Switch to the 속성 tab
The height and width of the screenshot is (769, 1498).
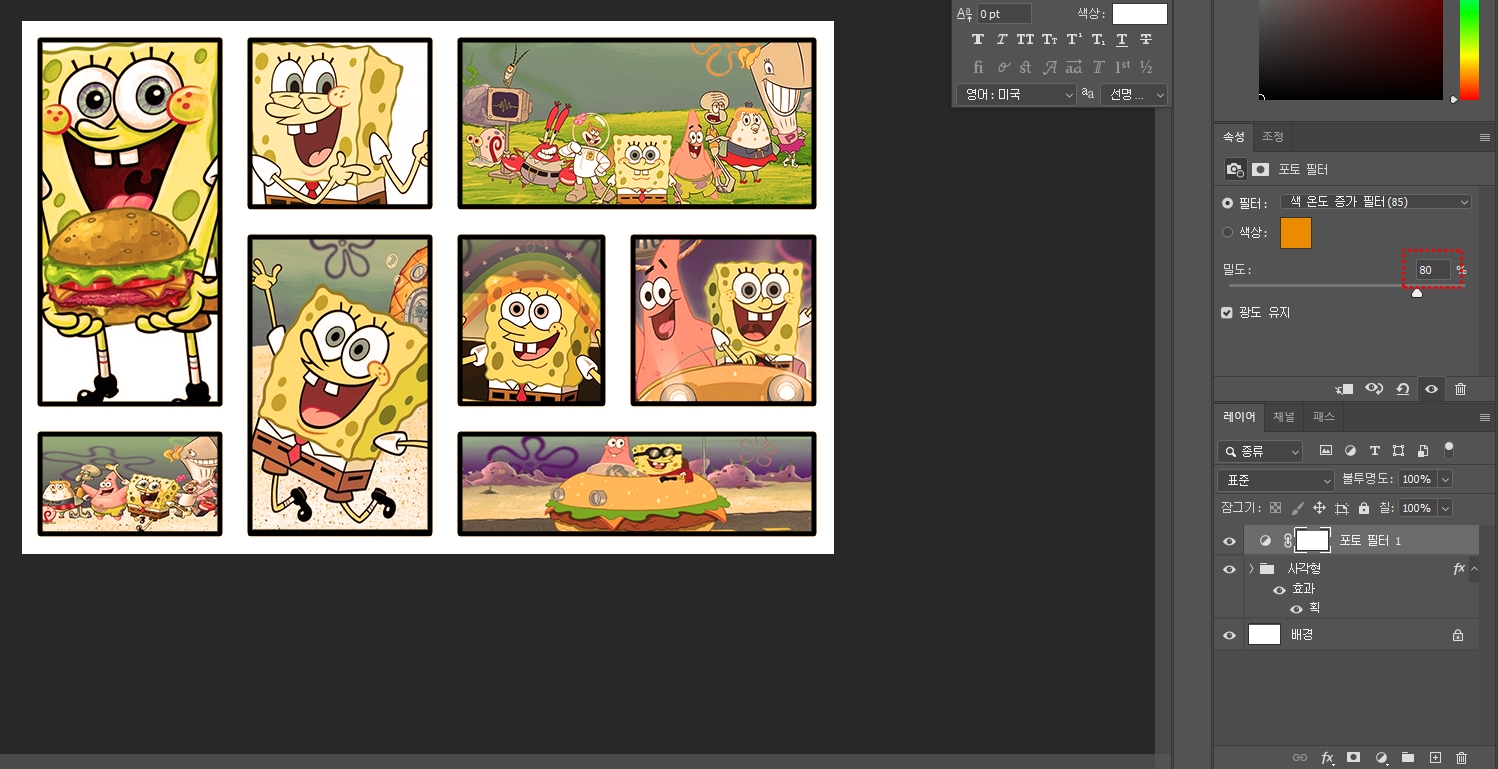pyautogui.click(x=1234, y=136)
